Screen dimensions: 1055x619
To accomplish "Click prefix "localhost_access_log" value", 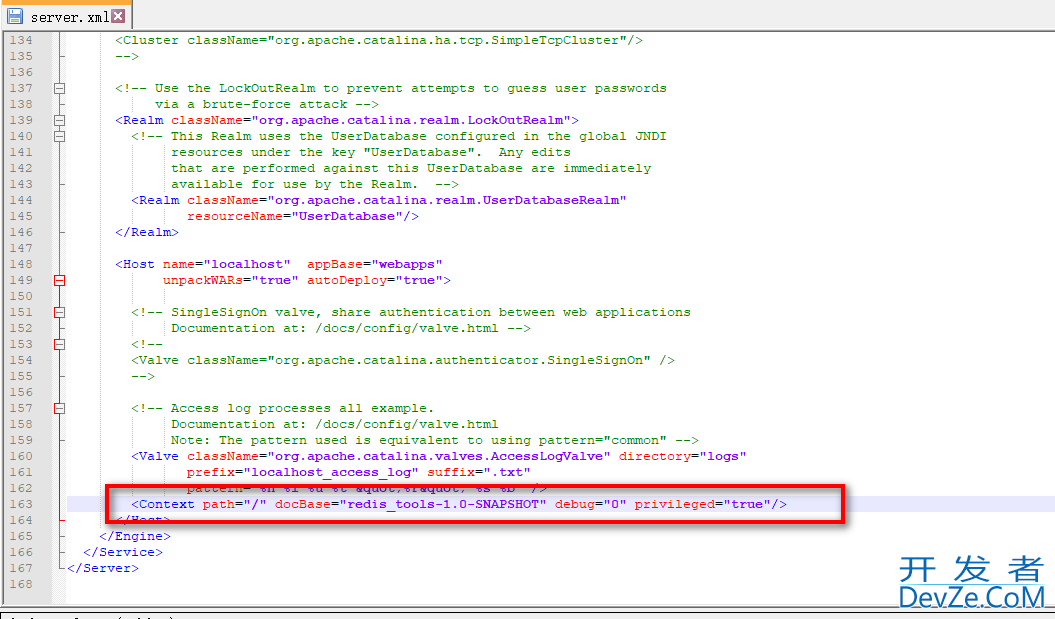I will click(x=331, y=473).
